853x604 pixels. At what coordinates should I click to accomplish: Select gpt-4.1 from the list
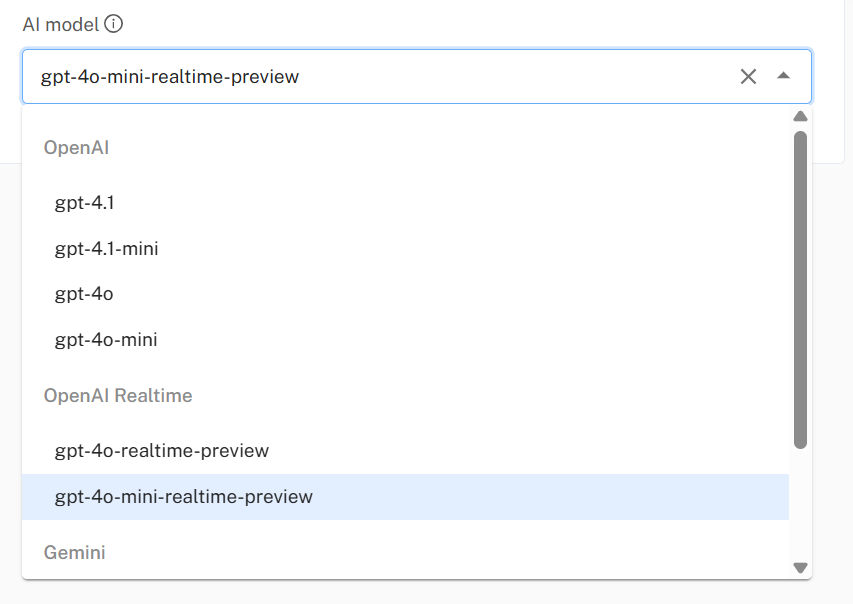pos(84,203)
